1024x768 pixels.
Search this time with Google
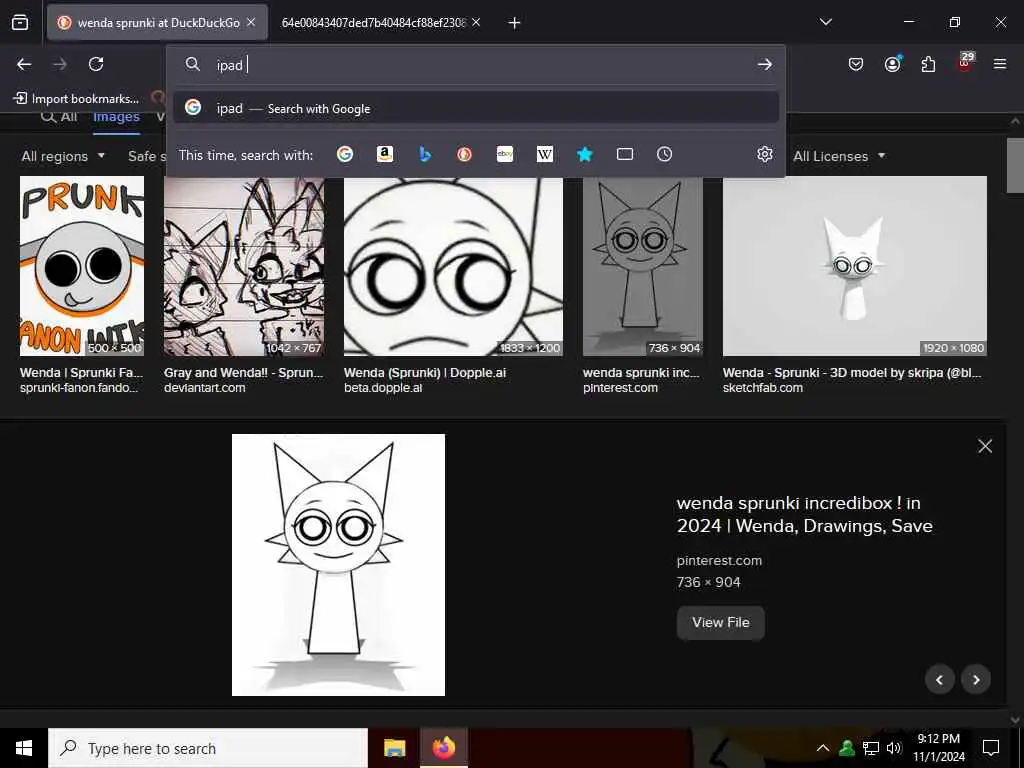pyautogui.click(x=345, y=154)
